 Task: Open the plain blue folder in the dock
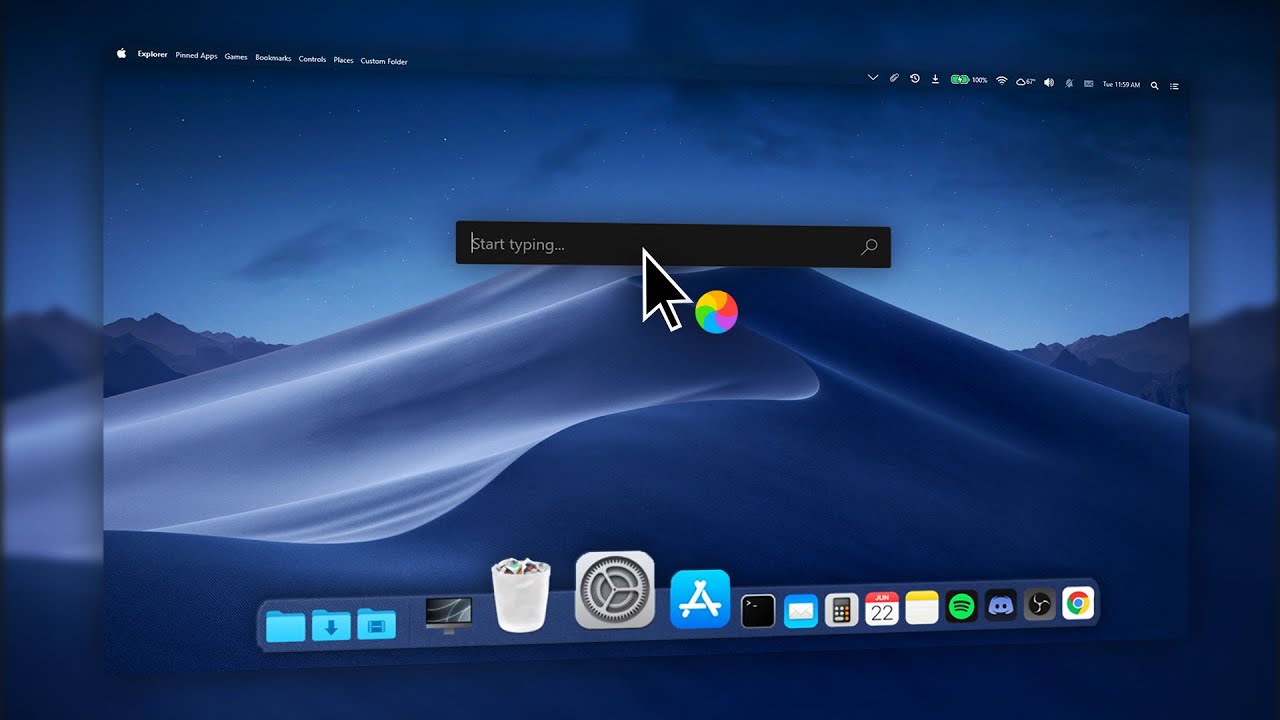pyautogui.click(x=285, y=626)
